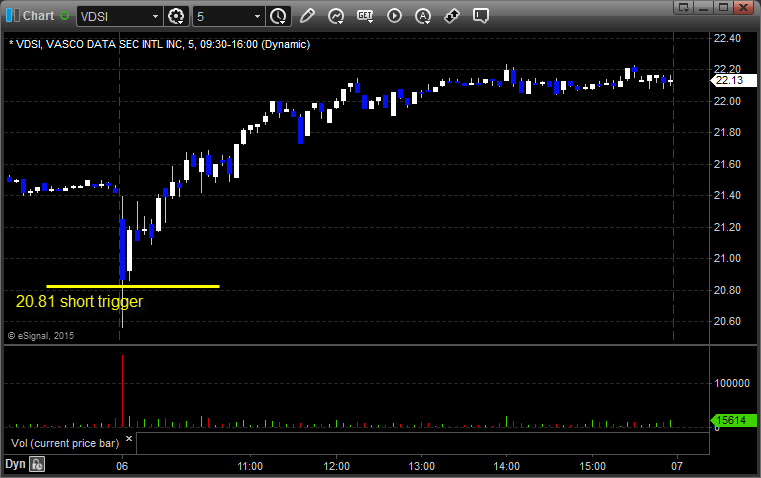This screenshot has width=761, height=478.
Task: Click the 14:00 time axis label
Action: coord(507,466)
